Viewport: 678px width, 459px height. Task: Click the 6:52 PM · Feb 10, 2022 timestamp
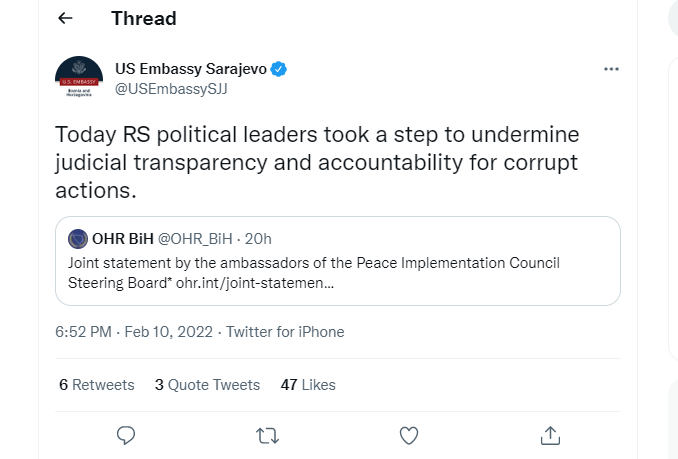coord(136,332)
